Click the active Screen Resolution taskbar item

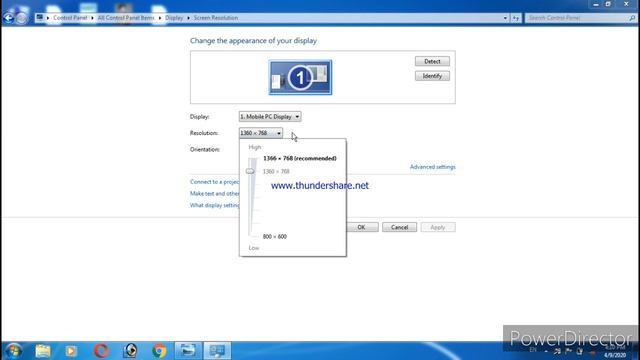click(x=217, y=351)
